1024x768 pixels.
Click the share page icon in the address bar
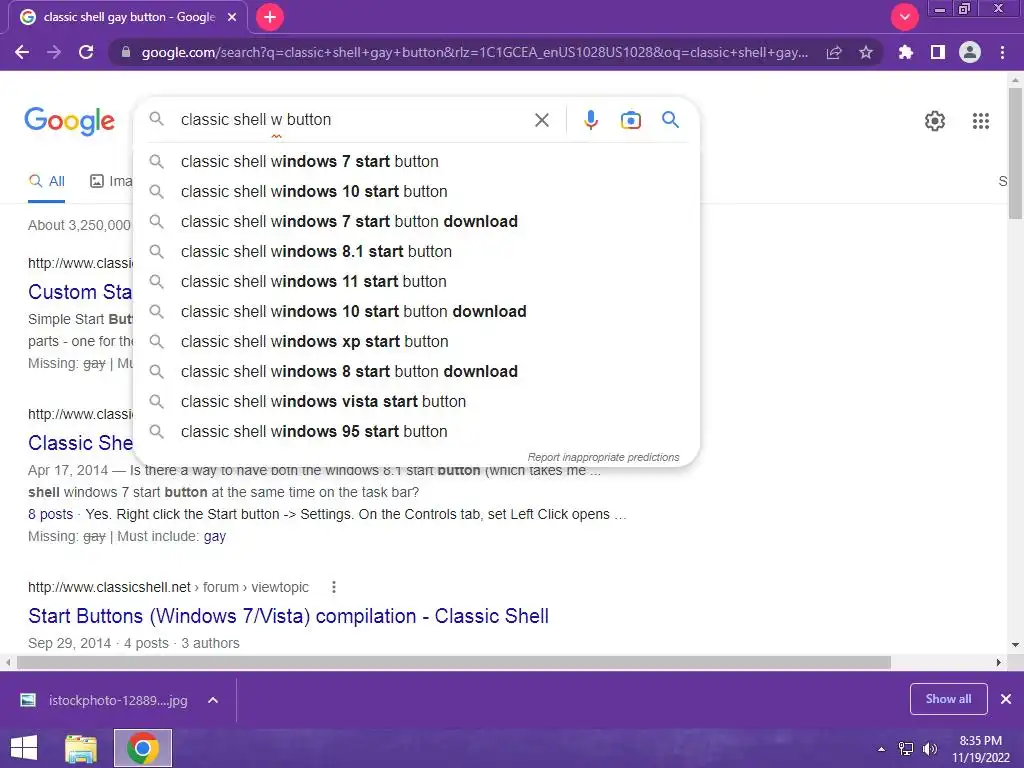tap(834, 52)
